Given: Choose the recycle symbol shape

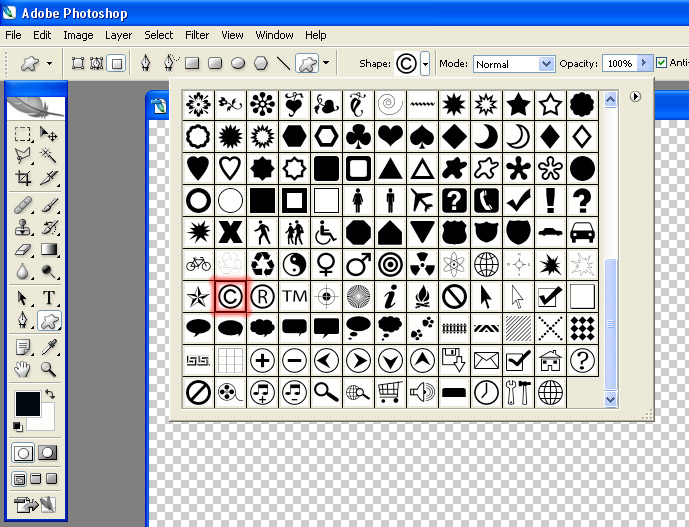Looking at the screenshot, I should (262, 264).
